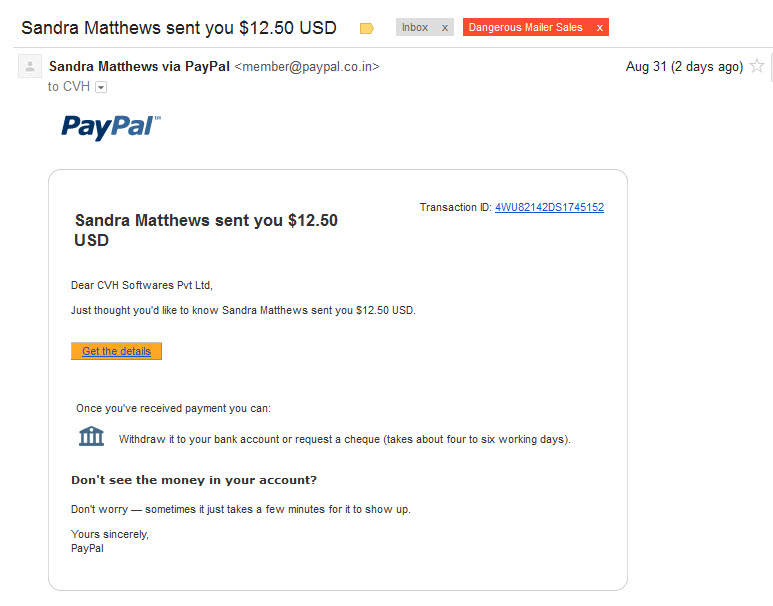The image size is (773, 606).
Task: Open the Inbox label
Action: tap(415, 28)
